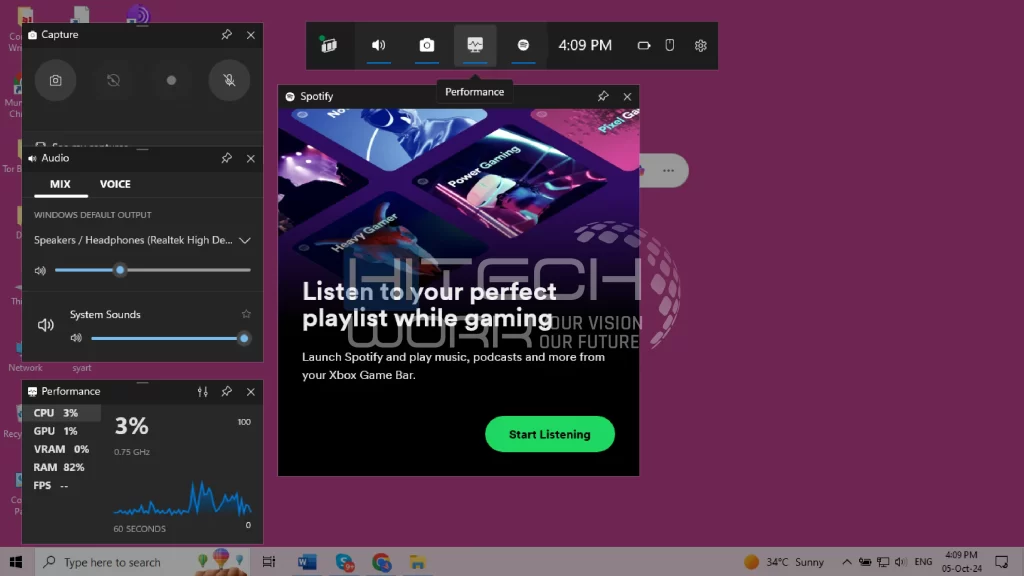Open the taskbar clock and date

point(961,562)
